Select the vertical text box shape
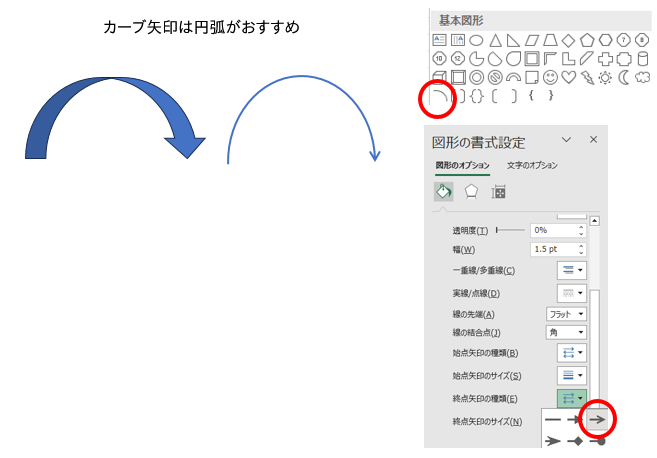This screenshot has width=657, height=458. tap(458, 40)
